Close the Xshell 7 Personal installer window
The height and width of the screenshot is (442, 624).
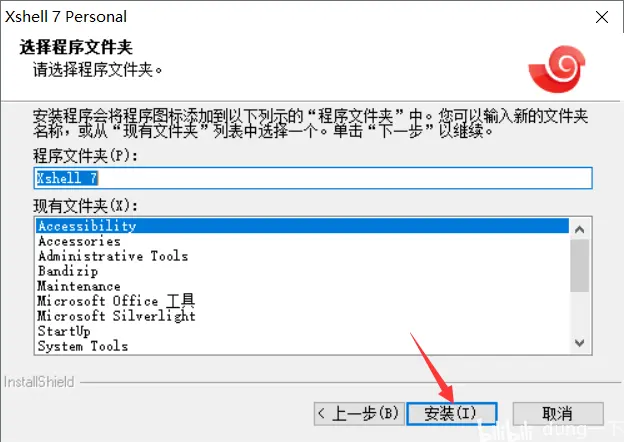tap(602, 17)
